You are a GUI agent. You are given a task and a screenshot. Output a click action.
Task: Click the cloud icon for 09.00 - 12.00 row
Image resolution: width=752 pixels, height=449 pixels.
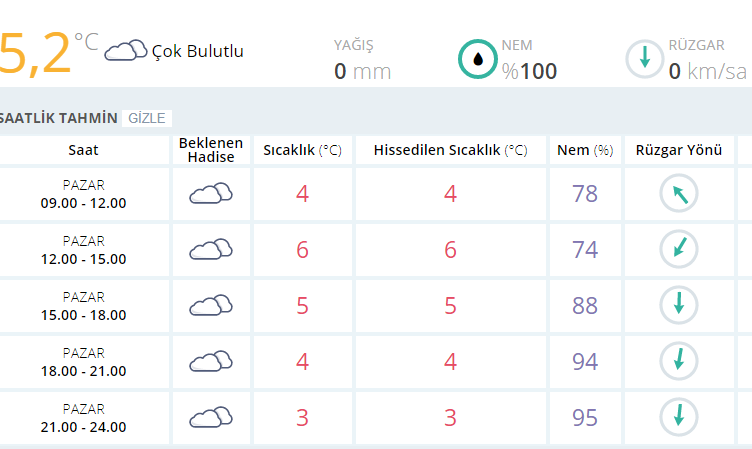coord(211,193)
